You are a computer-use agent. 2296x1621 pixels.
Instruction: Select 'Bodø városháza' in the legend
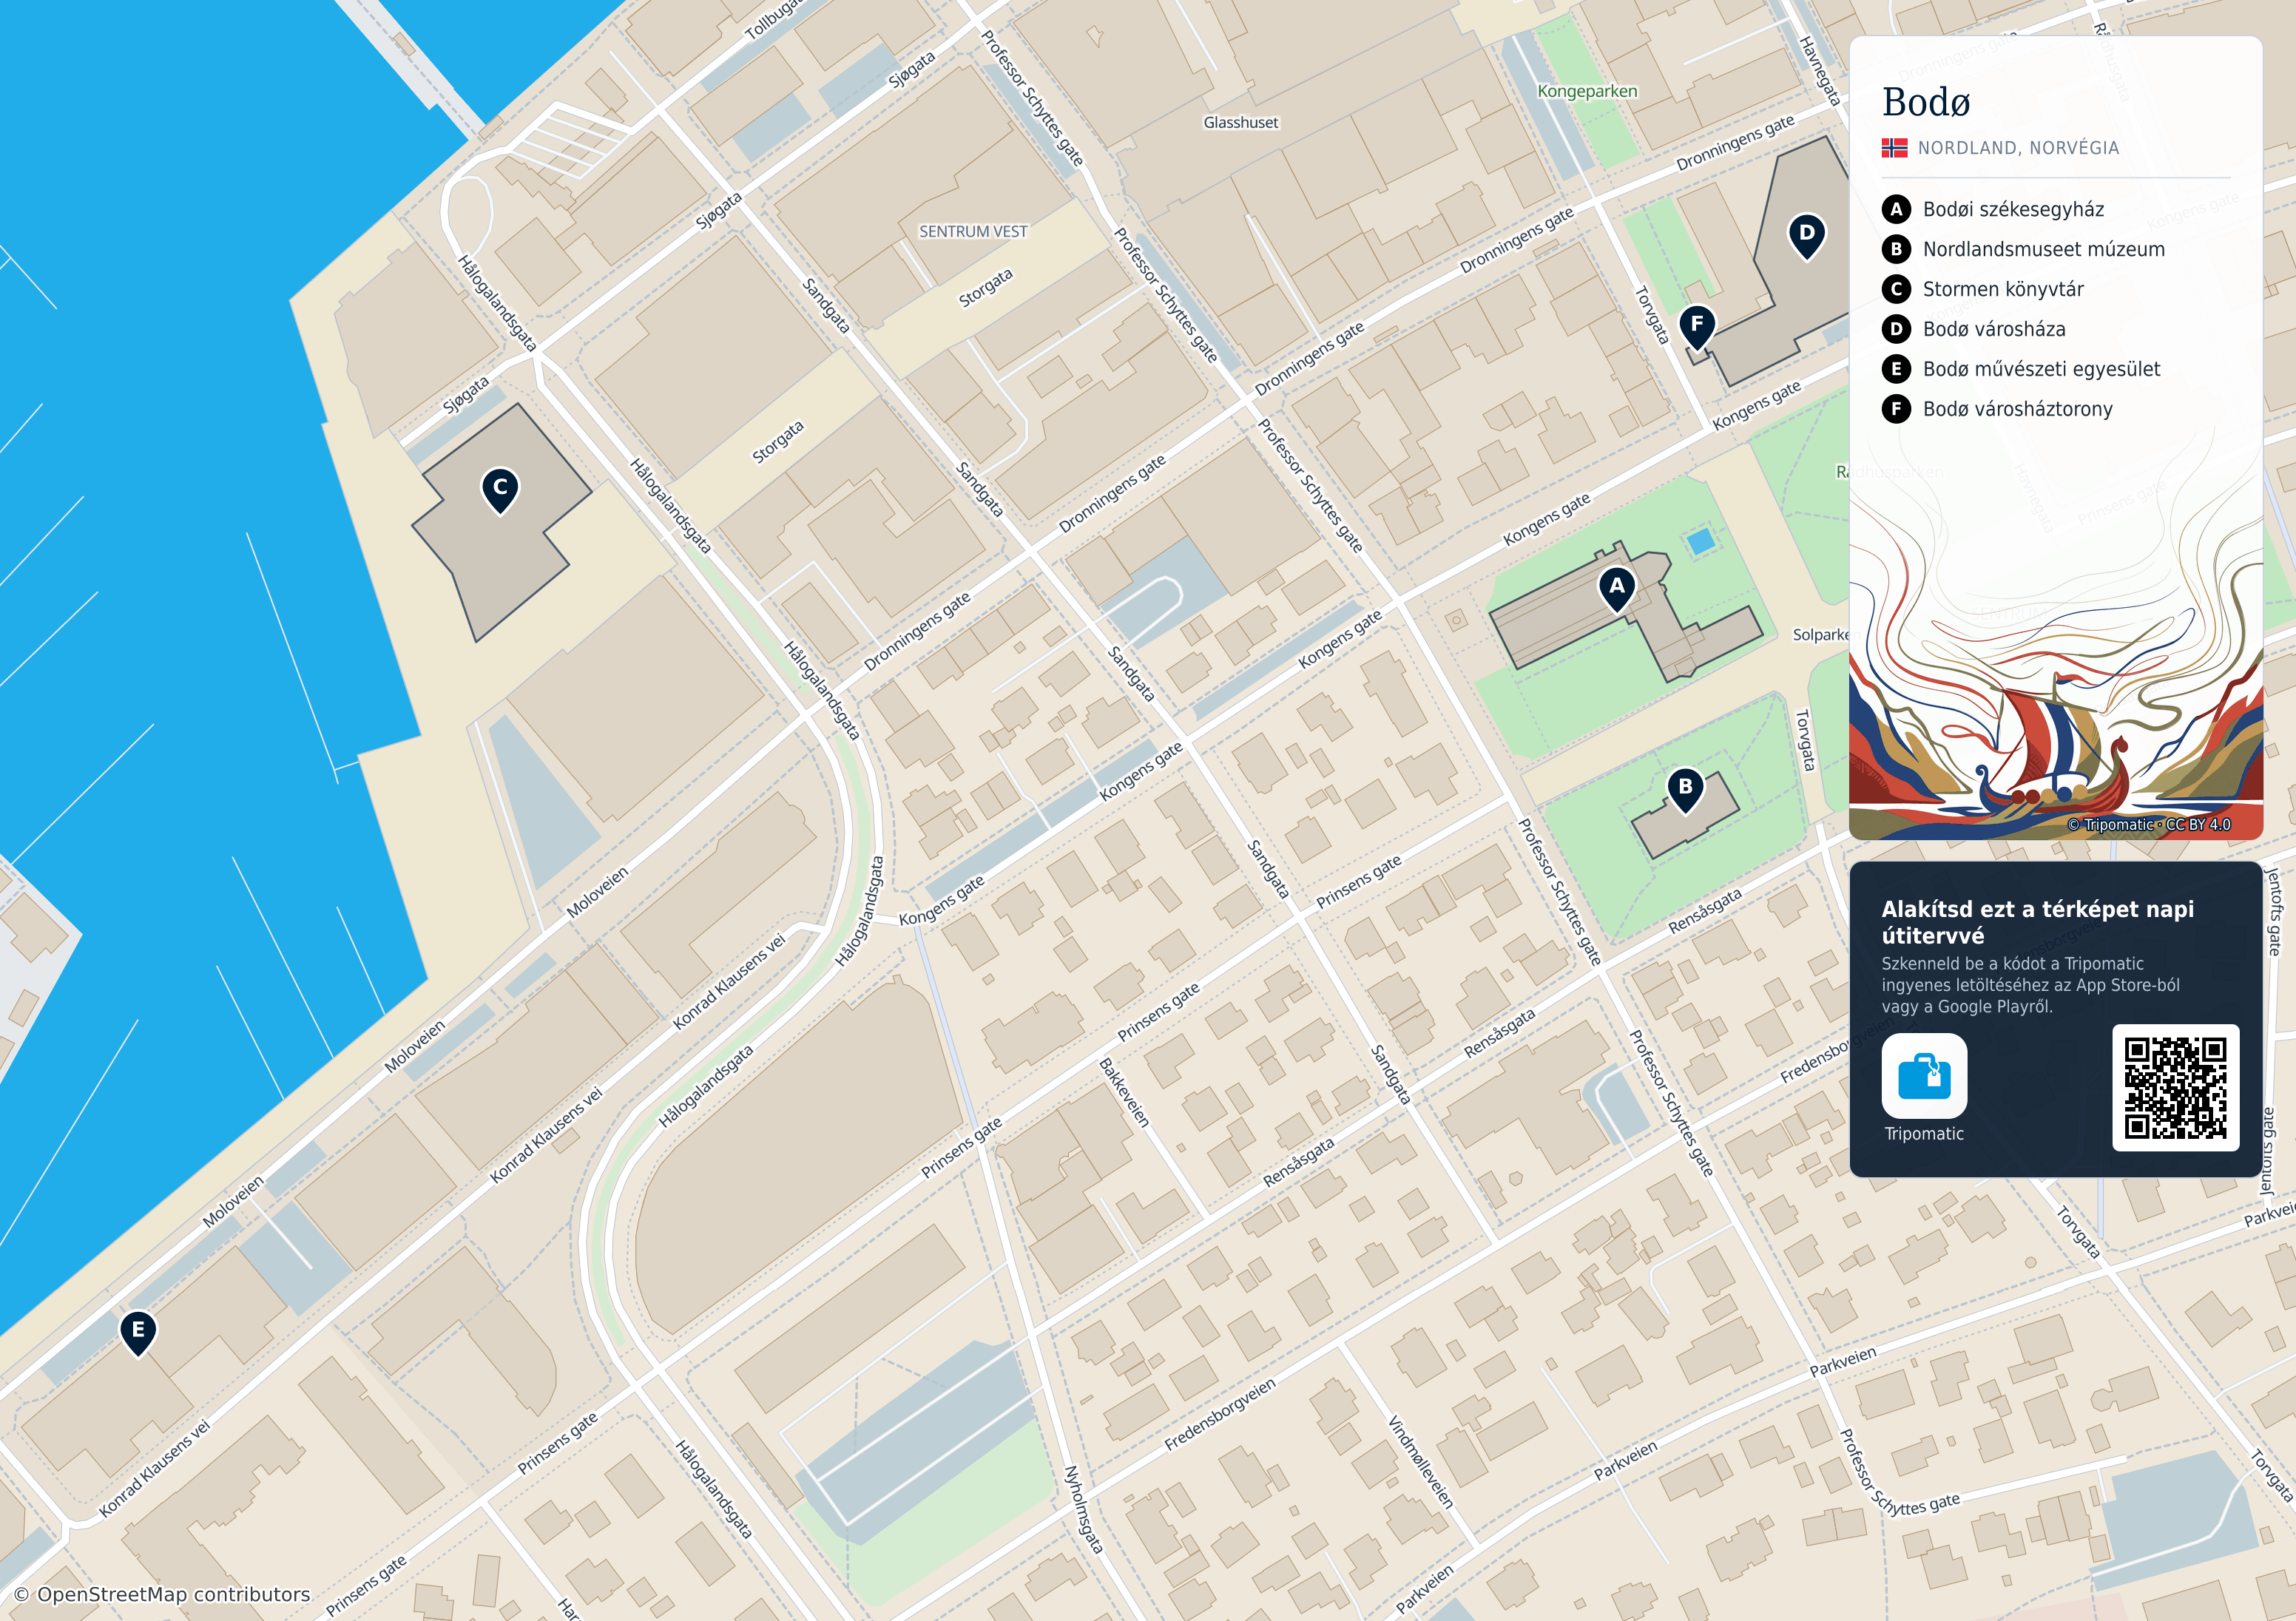(x=1994, y=329)
